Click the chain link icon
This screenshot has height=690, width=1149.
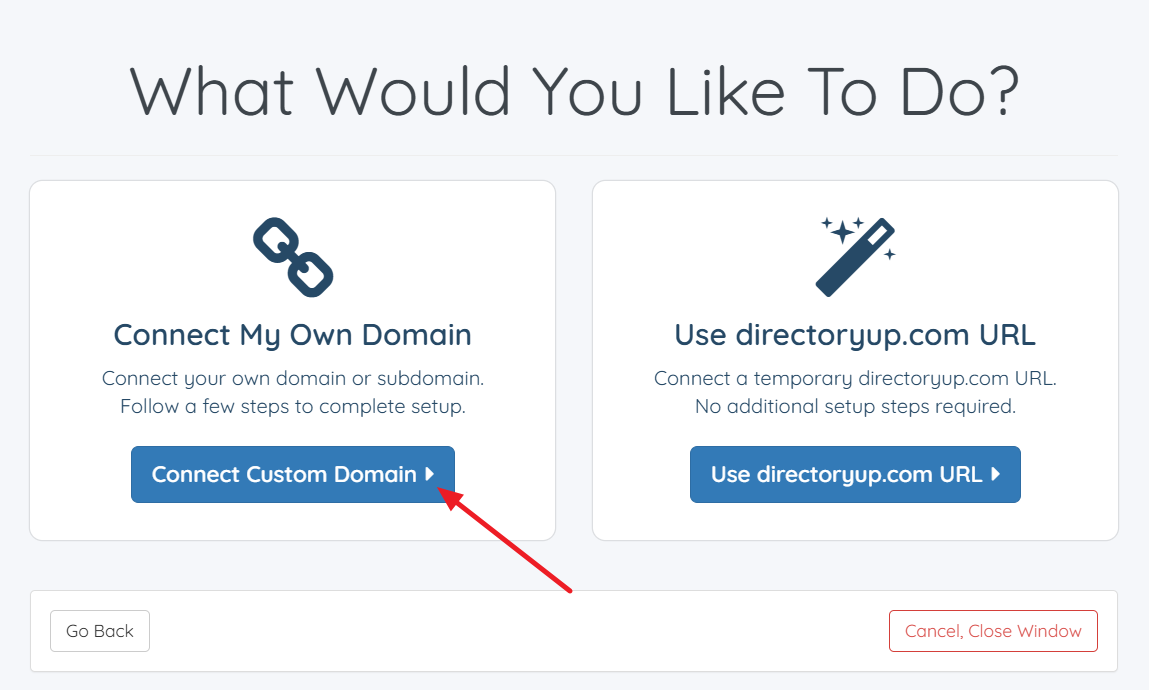293,257
